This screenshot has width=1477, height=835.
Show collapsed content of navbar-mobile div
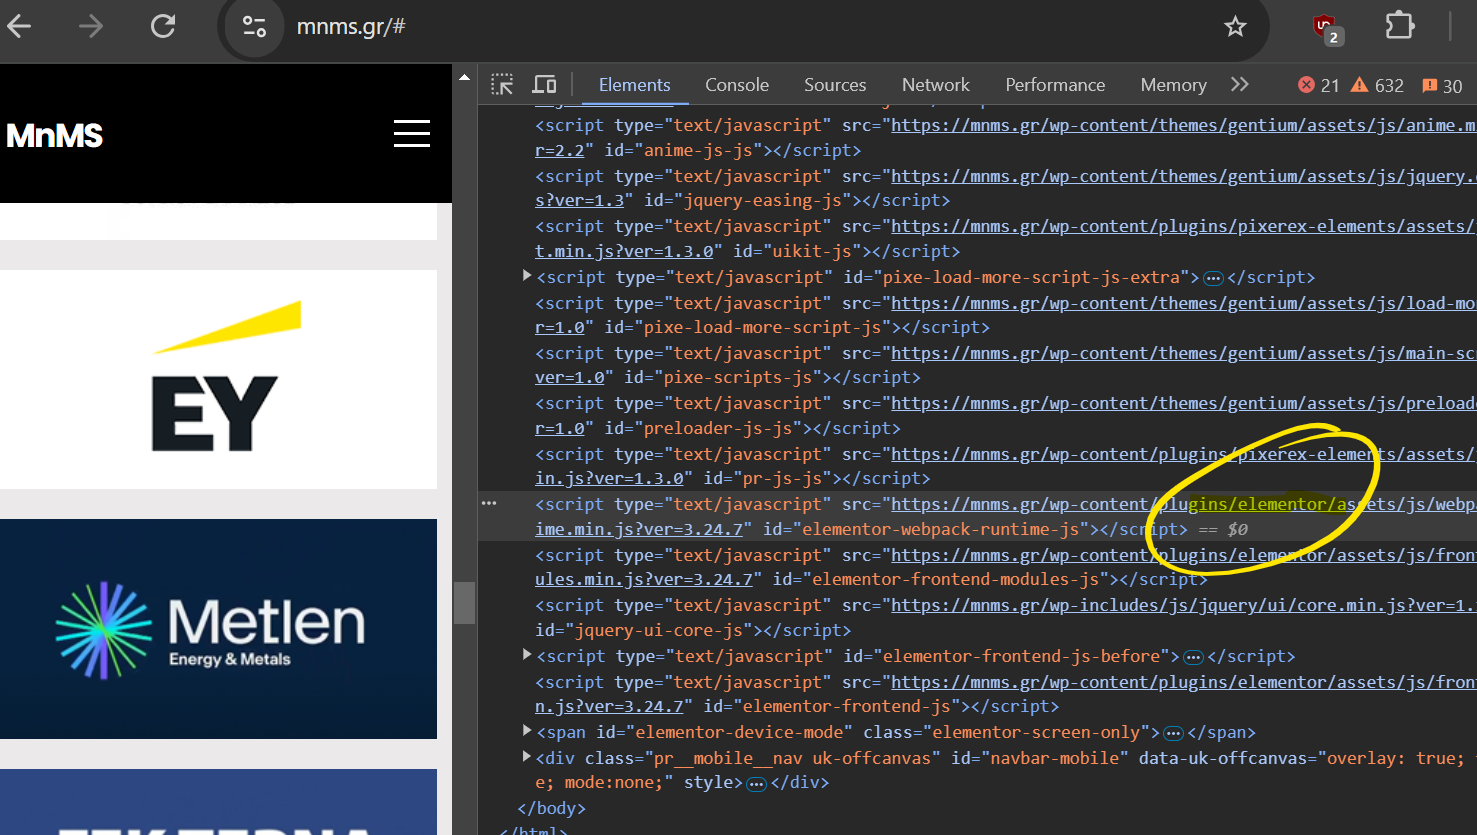[x=757, y=783]
